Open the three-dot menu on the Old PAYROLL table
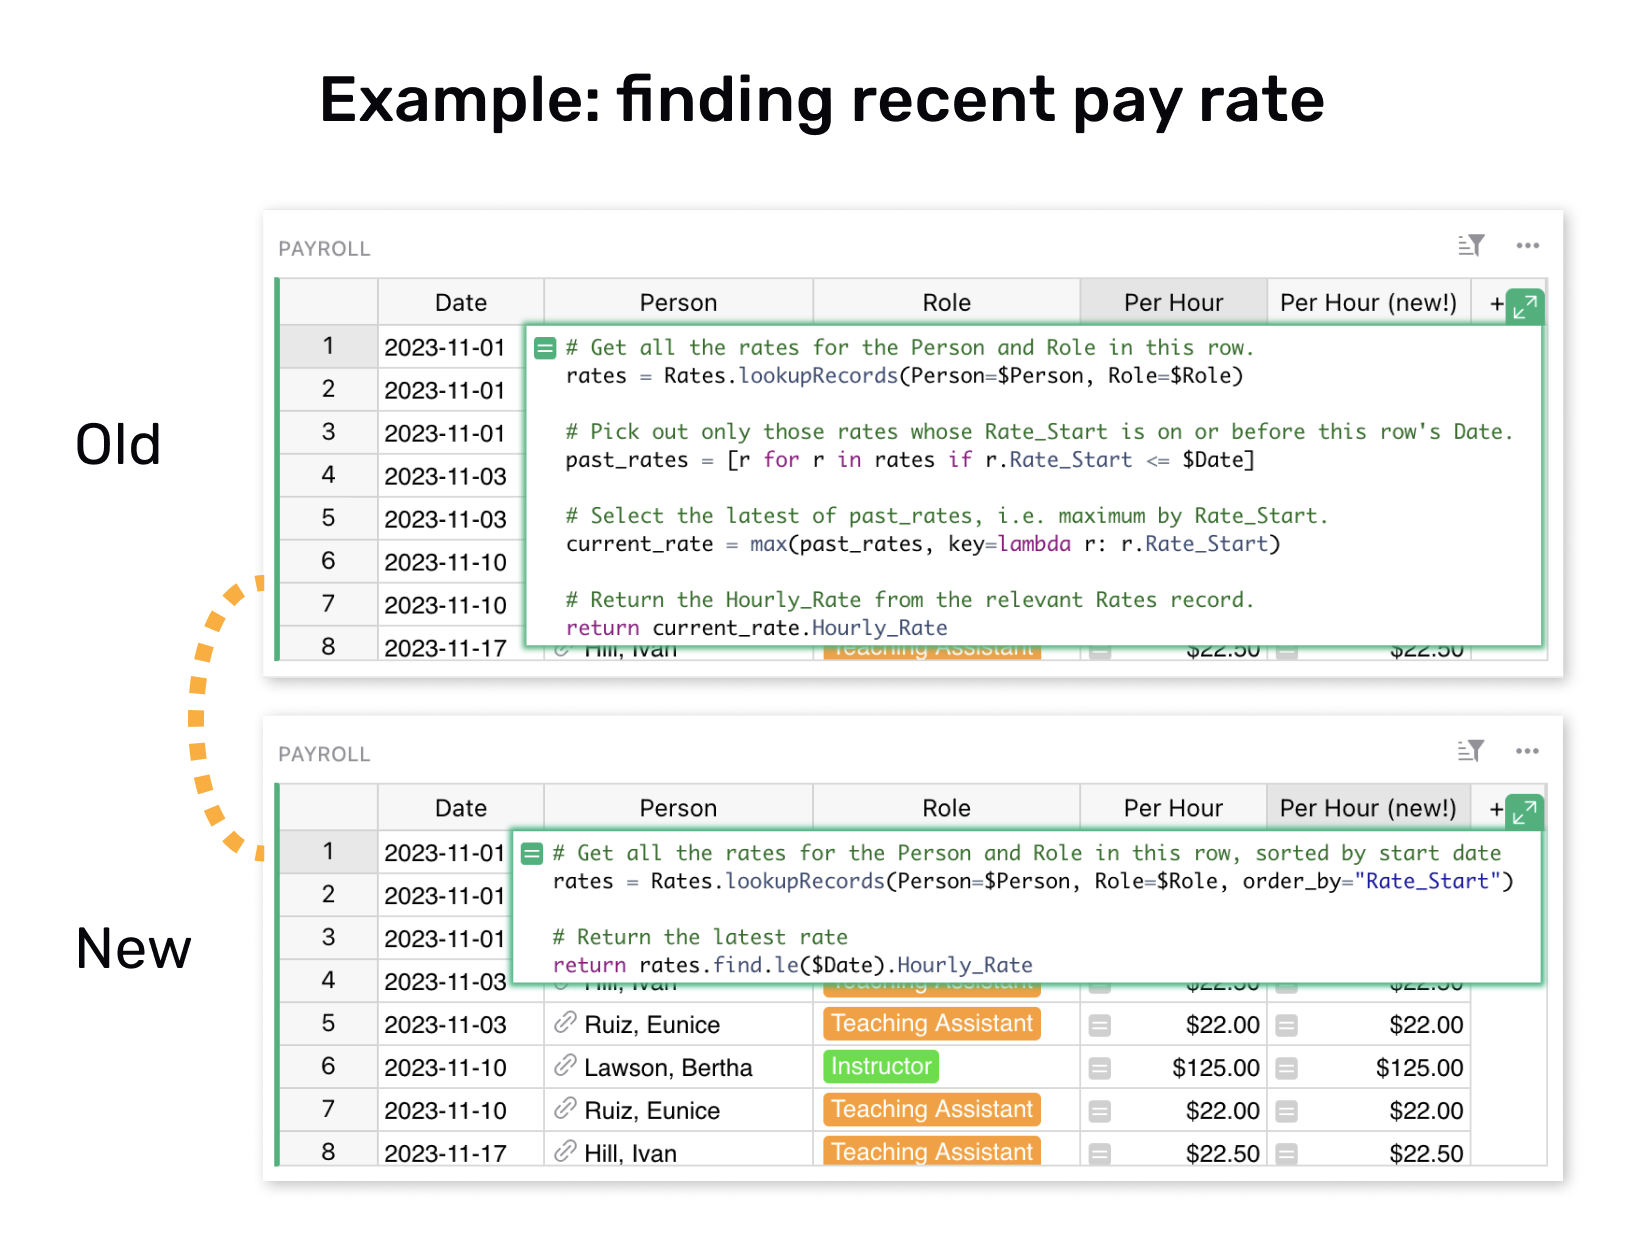 pyautogui.click(x=1527, y=245)
